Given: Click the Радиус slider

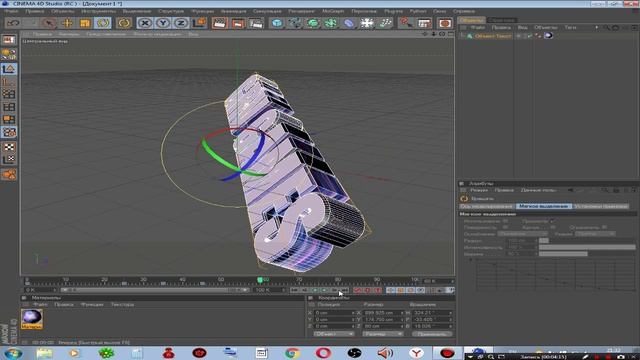Looking at the screenshot, I should point(587,241).
